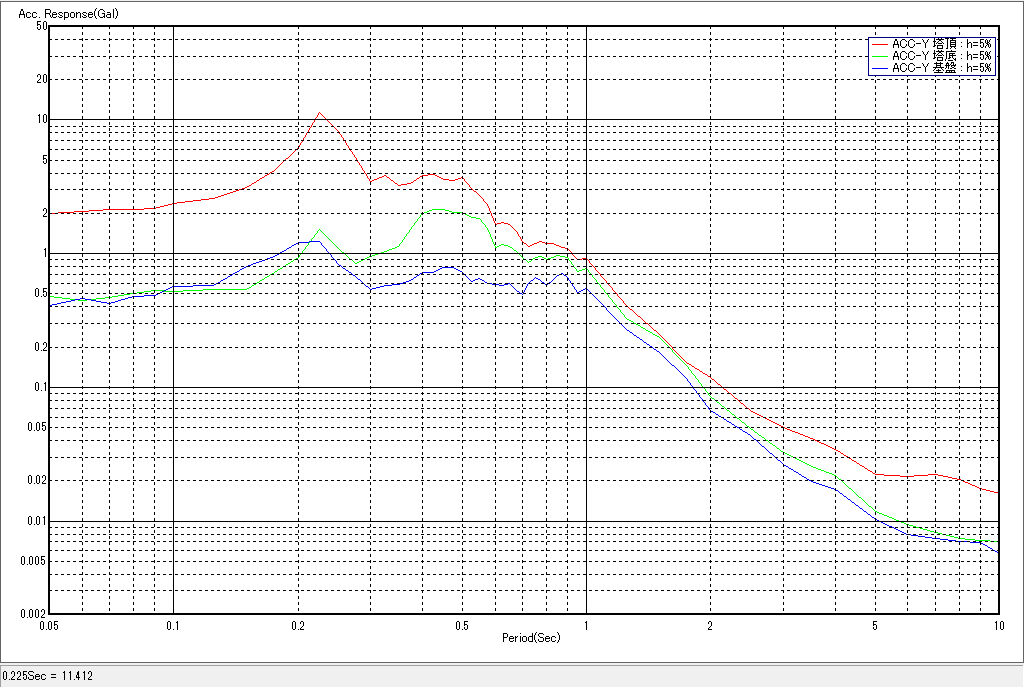Screen dimensions: 1024x688
Task: Click the y-axis tick label 0.002
Action: [34, 613]
